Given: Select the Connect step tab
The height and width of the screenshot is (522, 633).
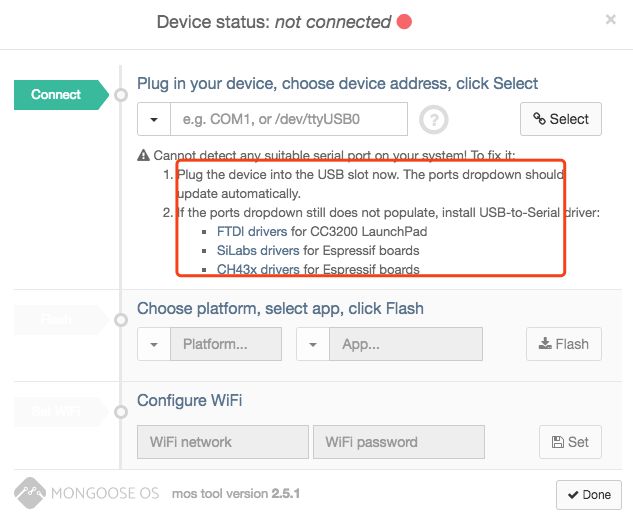Looking at the screenshot, I should tap(61, 95).
